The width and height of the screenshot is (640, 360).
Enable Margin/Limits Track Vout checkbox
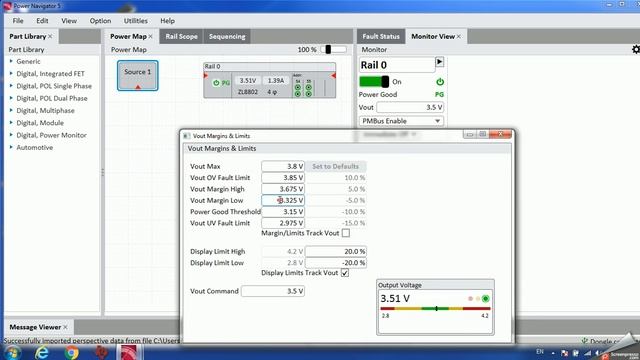[346, 233]
